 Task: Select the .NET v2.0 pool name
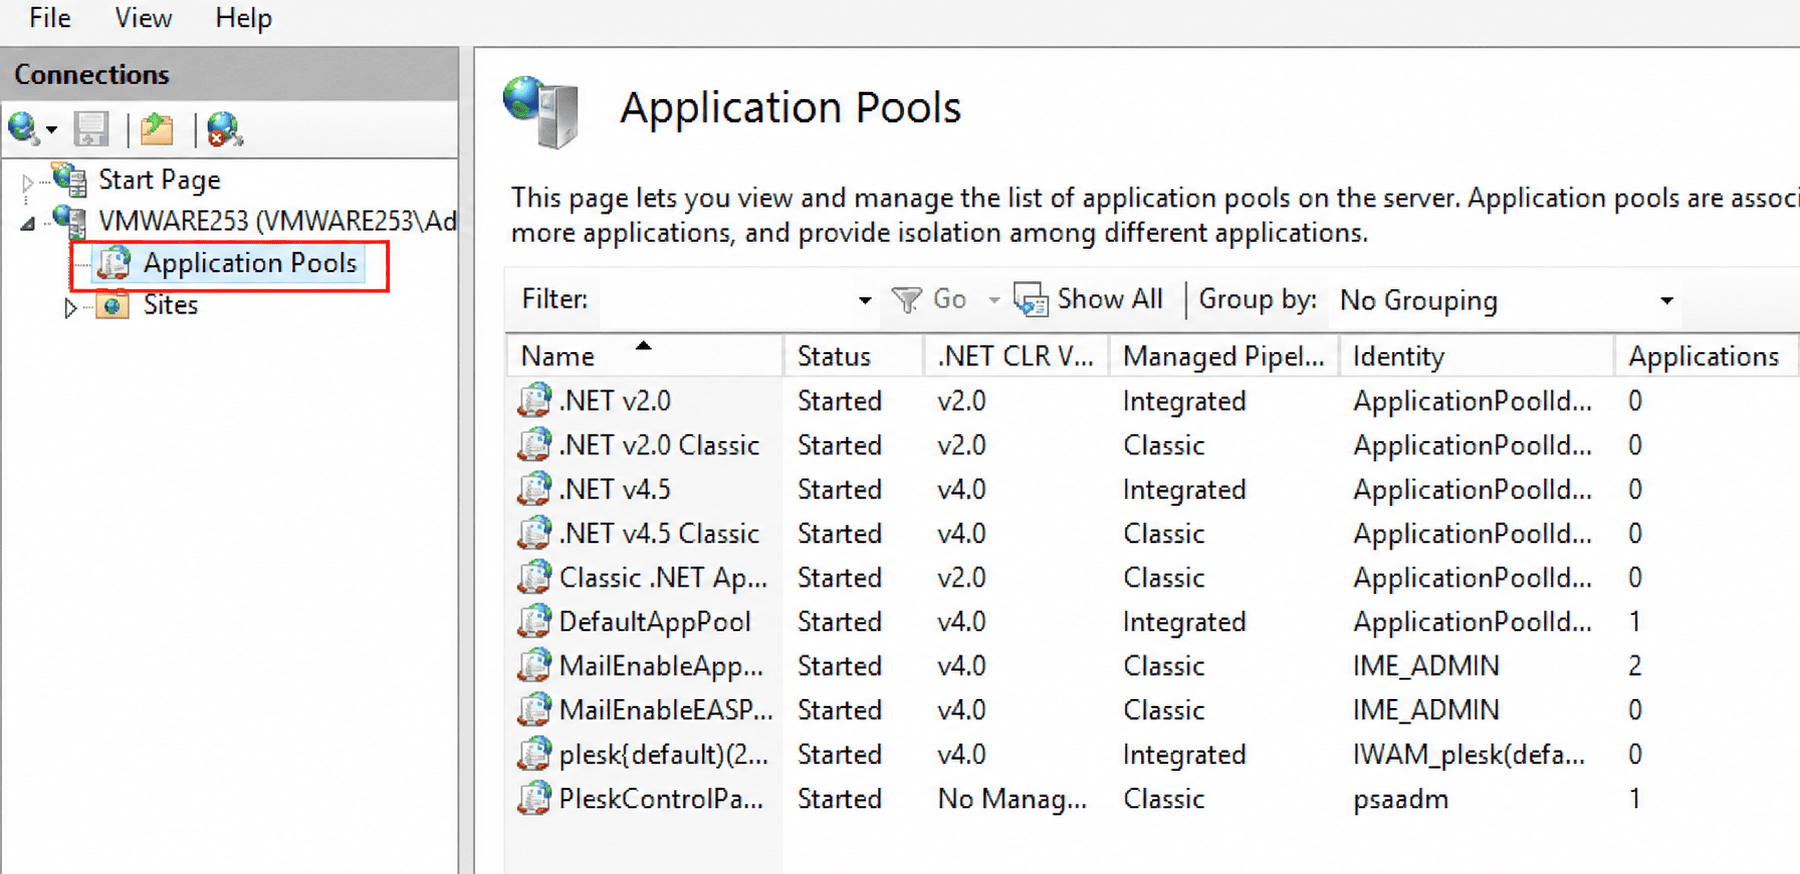615,401
